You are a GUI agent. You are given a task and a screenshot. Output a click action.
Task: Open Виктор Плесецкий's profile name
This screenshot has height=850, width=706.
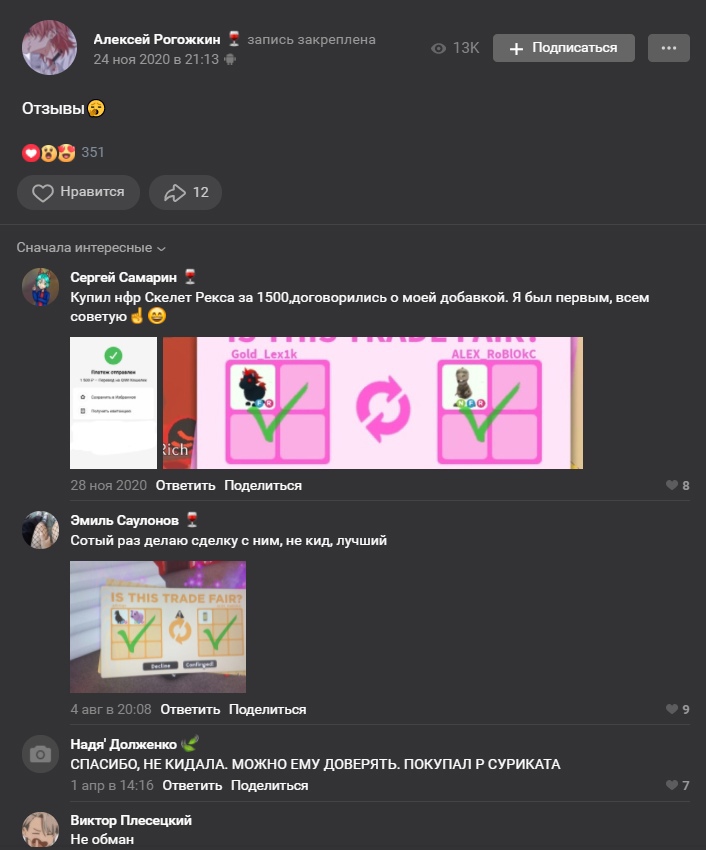coord(131,820)
